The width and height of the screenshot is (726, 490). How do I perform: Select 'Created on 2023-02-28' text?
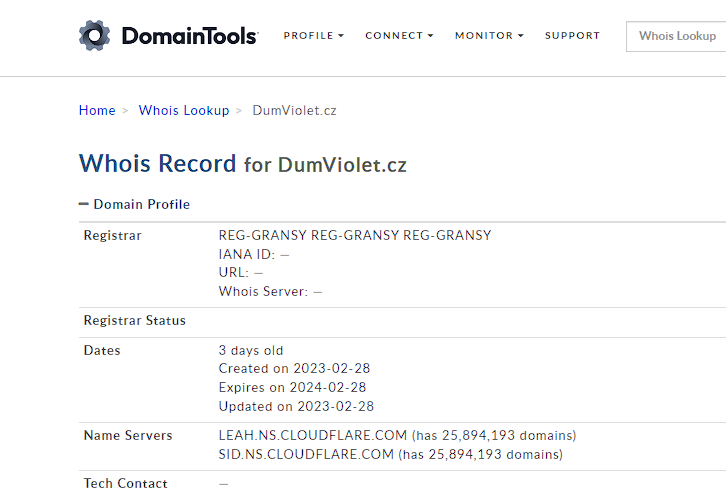(x=294, y=368)
